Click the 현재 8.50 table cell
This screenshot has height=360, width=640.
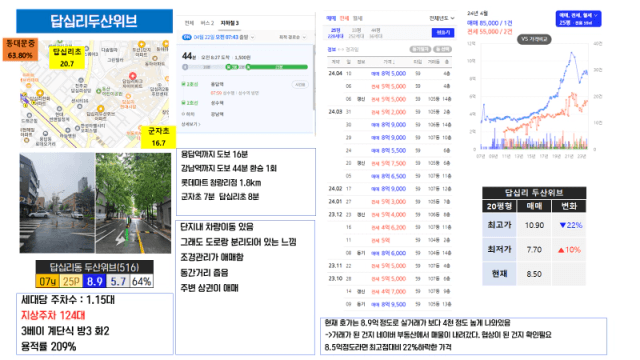[x=534, y=274]
